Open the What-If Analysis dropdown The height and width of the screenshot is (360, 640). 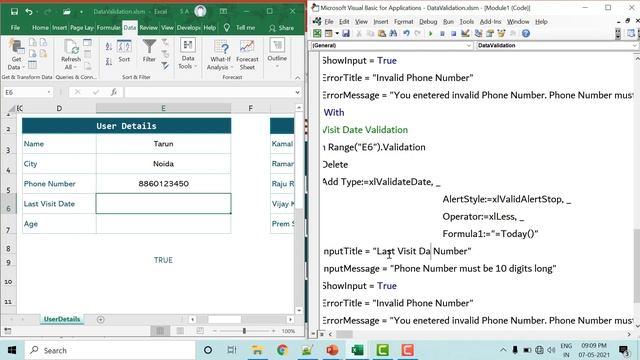click(220, 55)
